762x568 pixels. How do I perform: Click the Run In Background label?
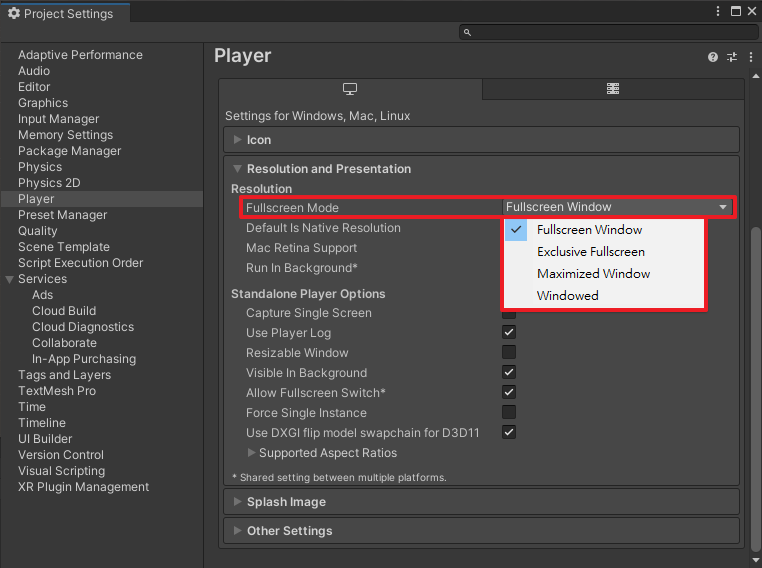point(301,268)
